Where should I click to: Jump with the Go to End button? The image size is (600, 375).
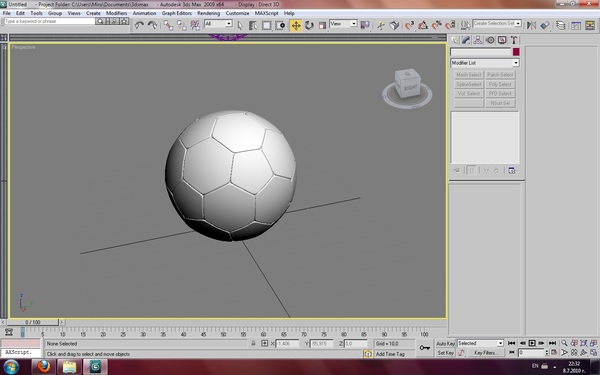tap(552, 343)
